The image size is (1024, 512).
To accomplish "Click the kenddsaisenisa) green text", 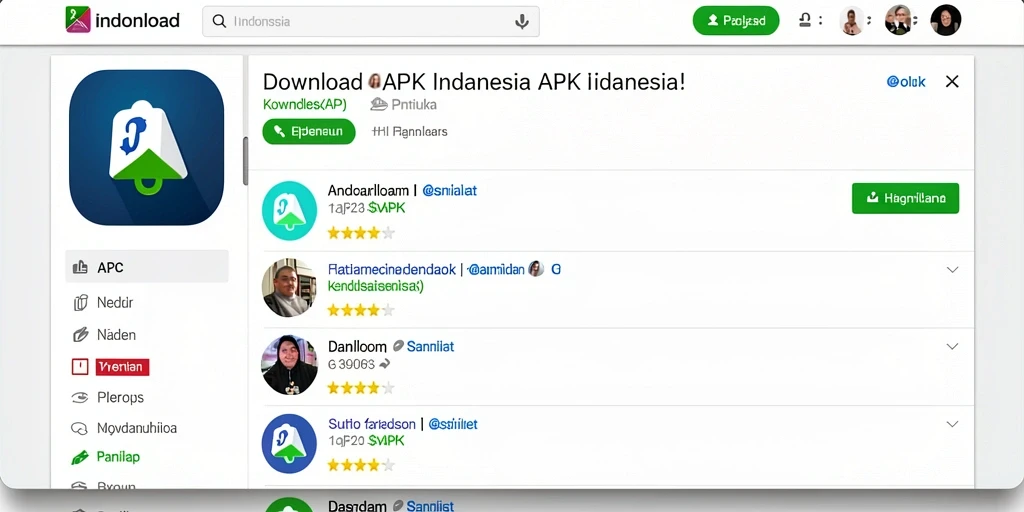I will click(376, 286).
